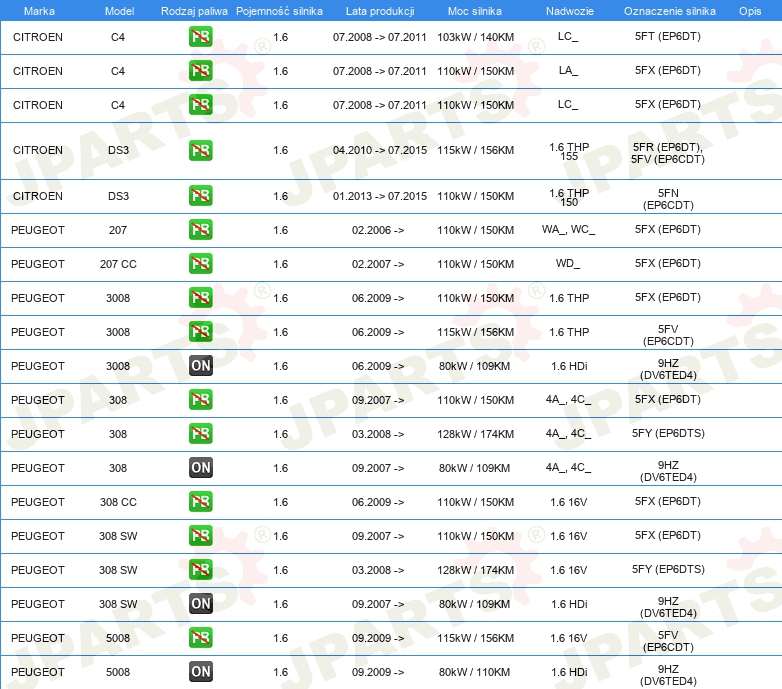The image size is (782, 689).
Task: Click the petrol icon in Peugeot 308 150KM row
Action: click(x=200, y=399)
